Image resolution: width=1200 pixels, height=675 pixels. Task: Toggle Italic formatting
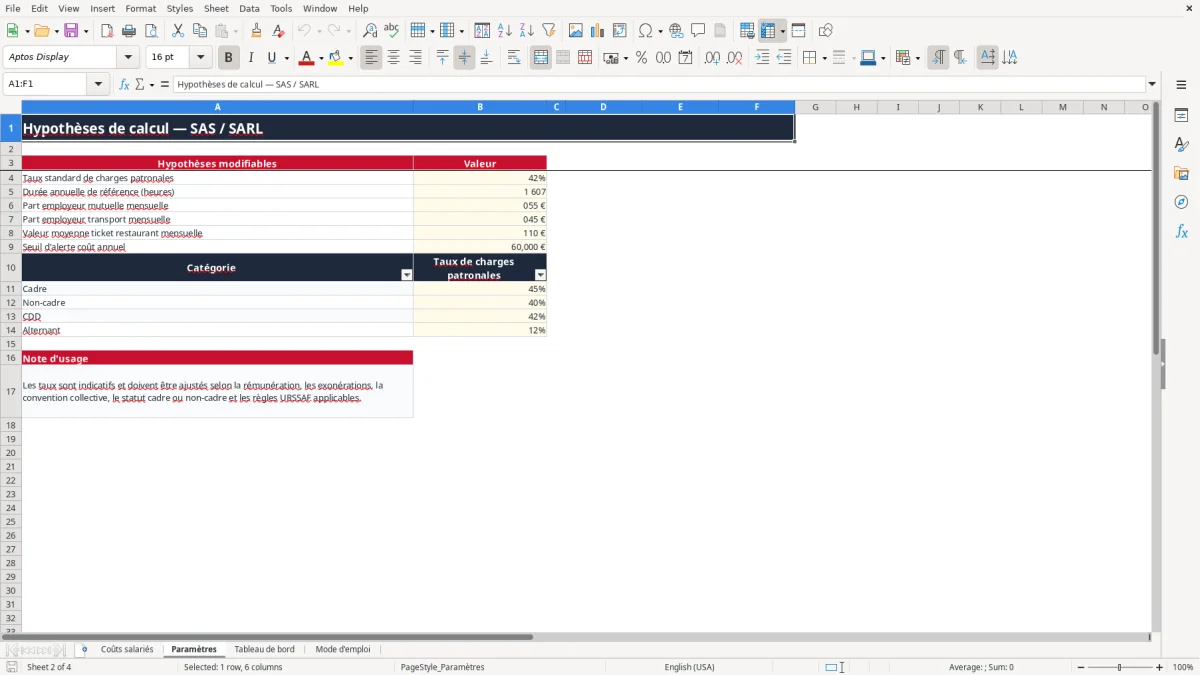[x=251, y=58]
